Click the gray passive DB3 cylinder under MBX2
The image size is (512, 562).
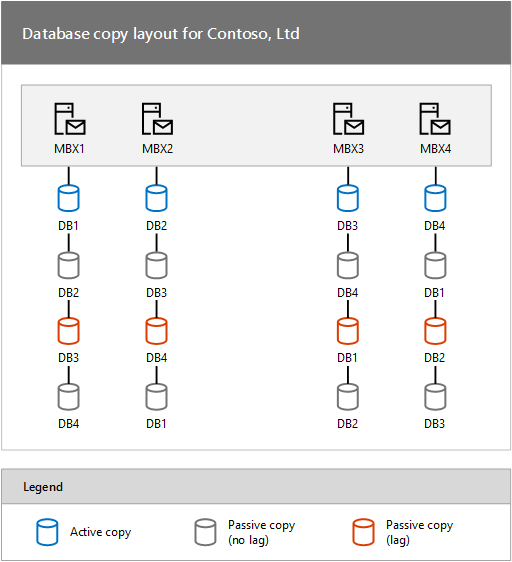(156, 266)
